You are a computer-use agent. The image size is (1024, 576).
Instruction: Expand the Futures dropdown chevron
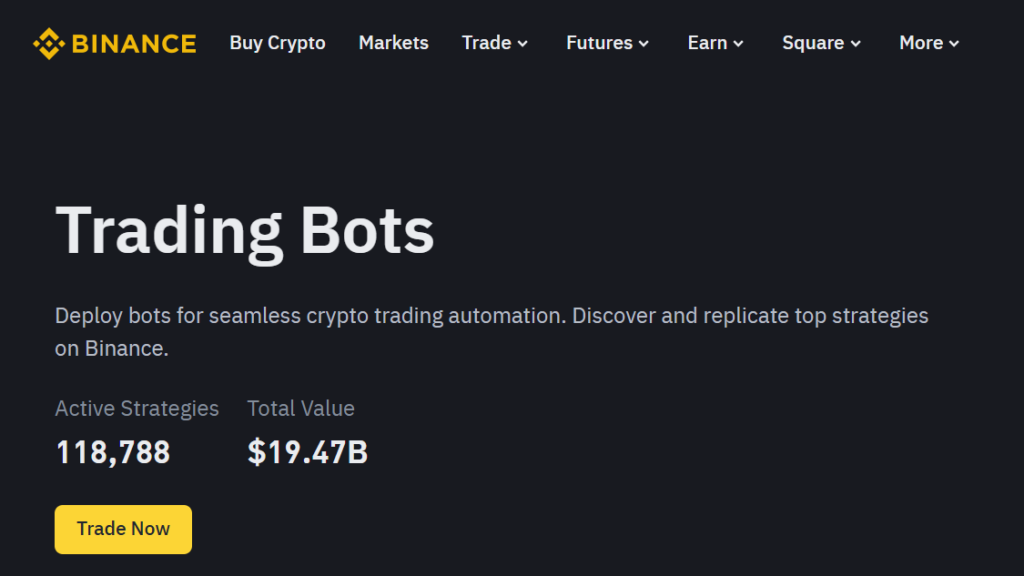644,44
